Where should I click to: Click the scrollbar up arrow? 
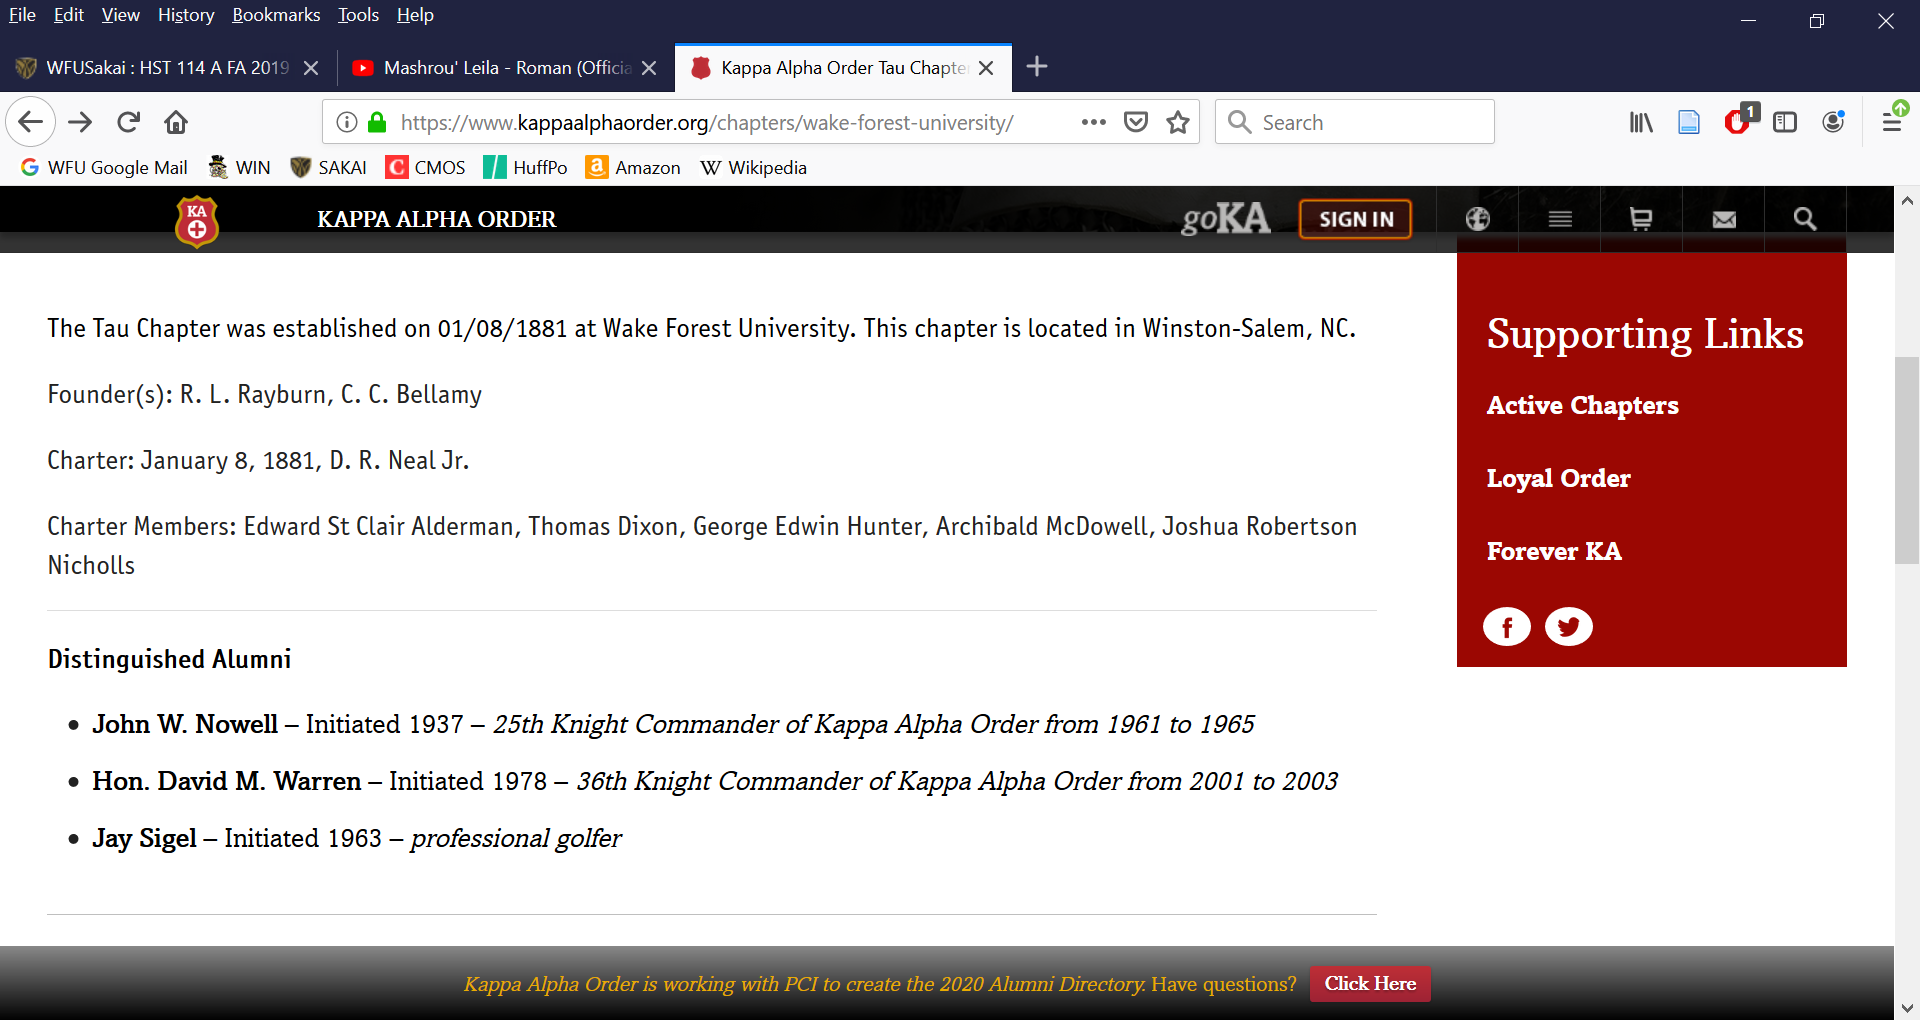pyautogui.click(x=1907, y=199)
